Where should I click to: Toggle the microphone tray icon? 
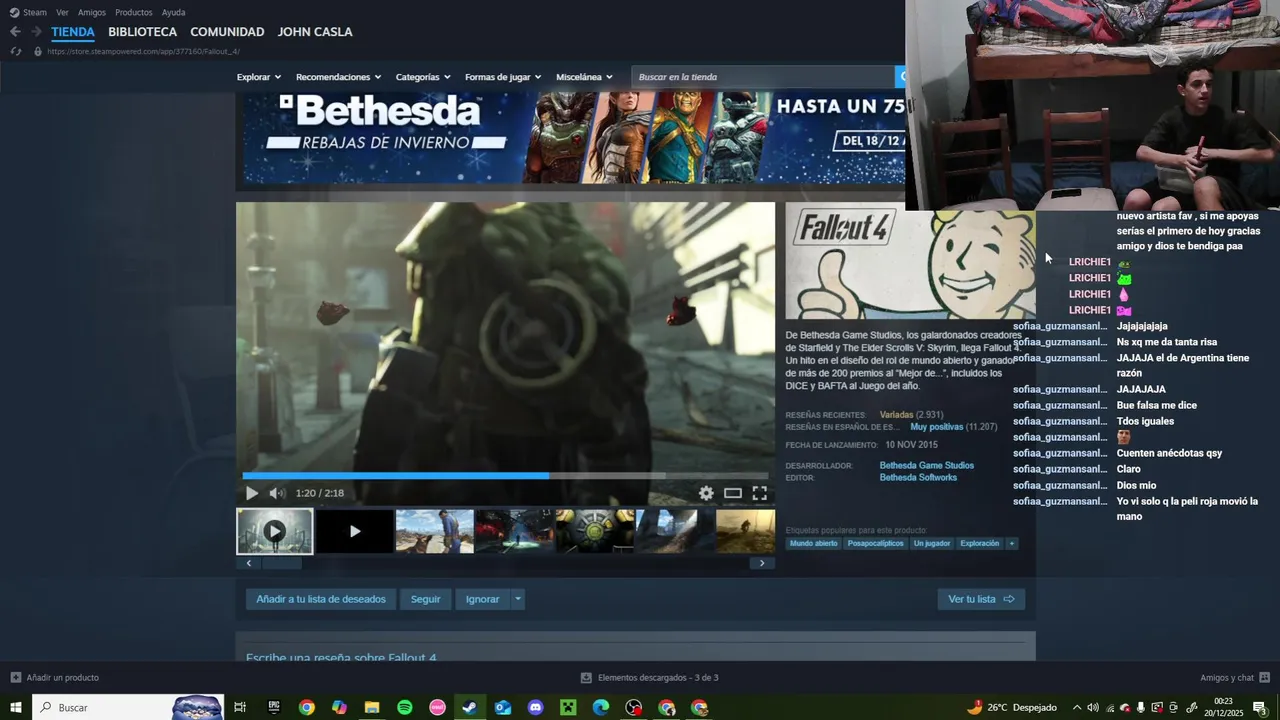(1141, 708)
